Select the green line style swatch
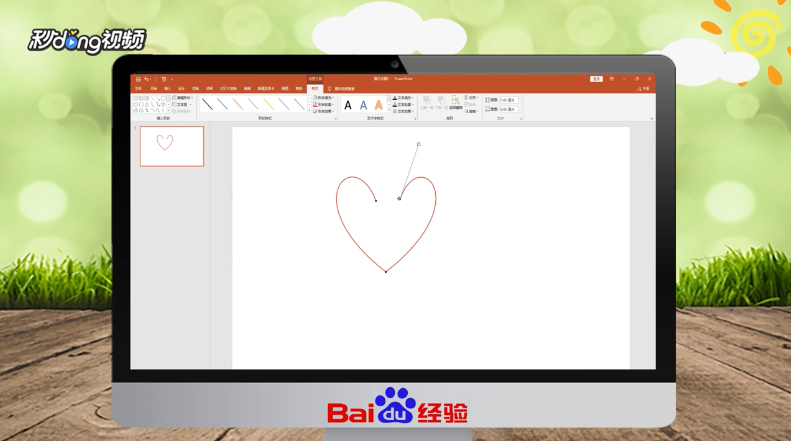The image size is (791, 441). (x=299, y=104)
